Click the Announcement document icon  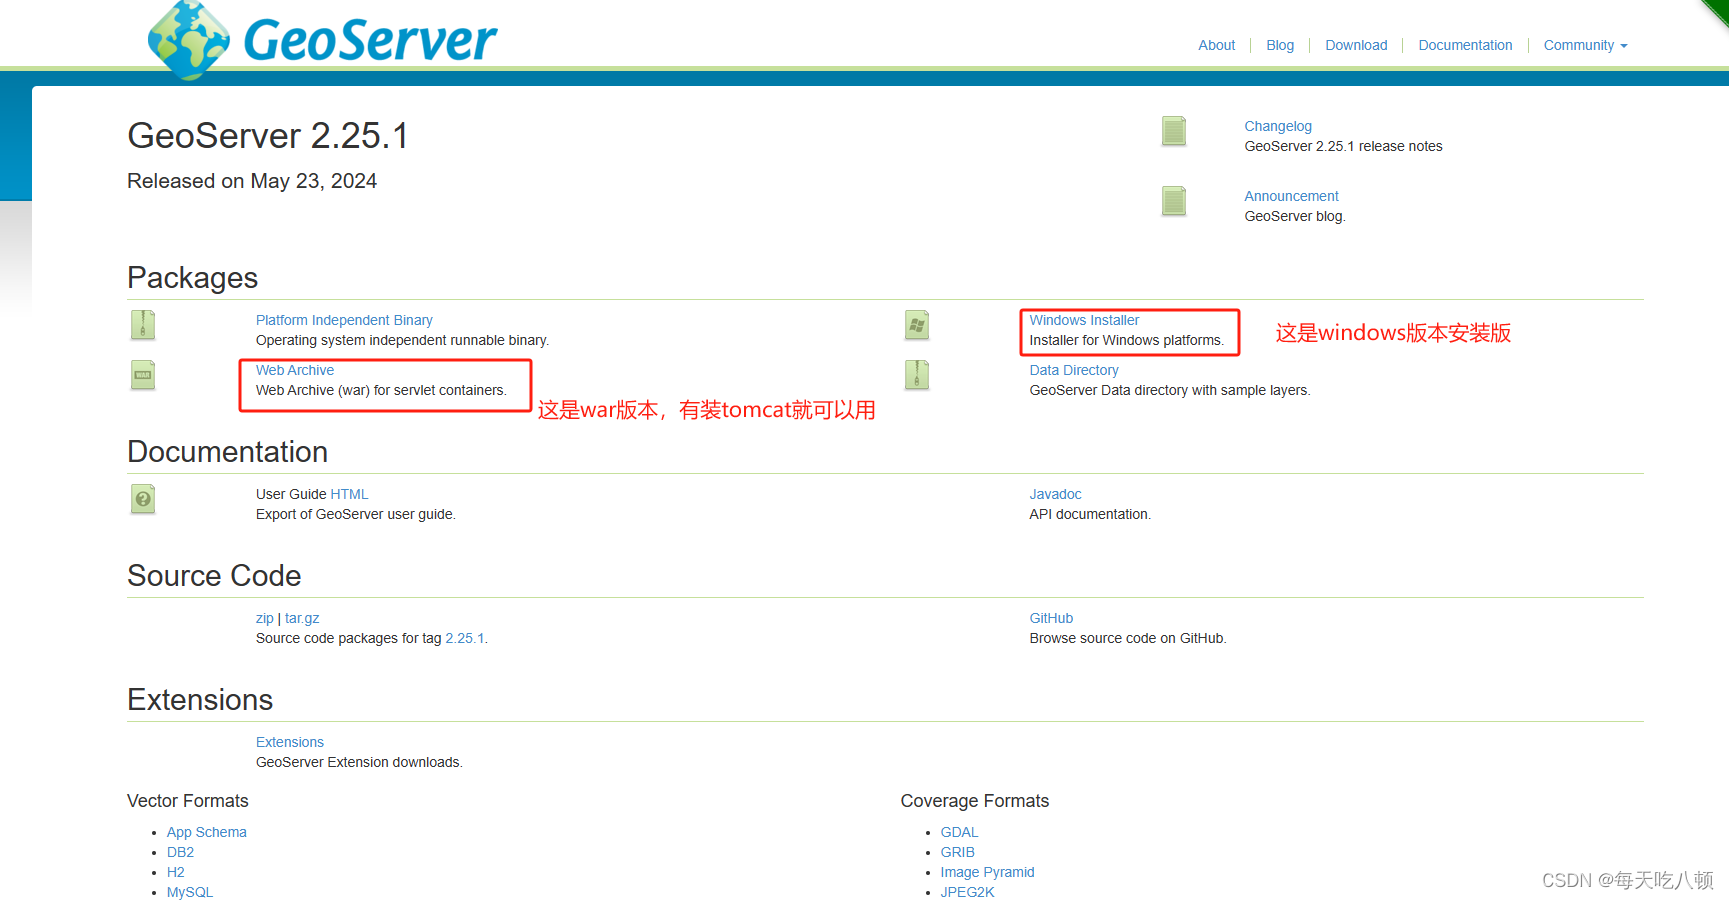(1174, 201)
